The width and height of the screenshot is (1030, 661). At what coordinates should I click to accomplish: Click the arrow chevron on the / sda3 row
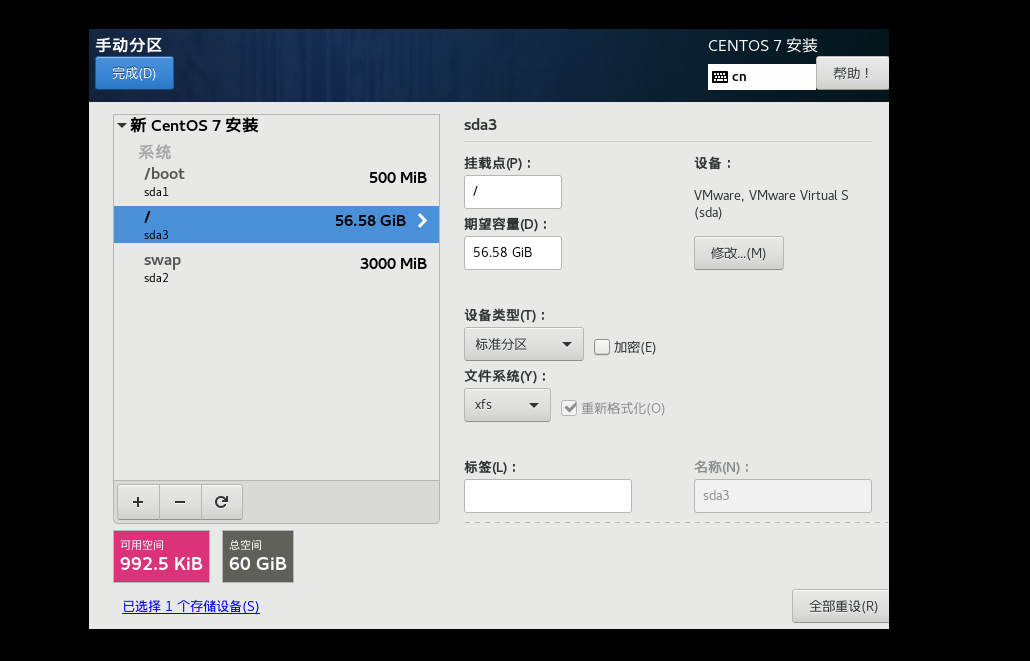(422, 221)
